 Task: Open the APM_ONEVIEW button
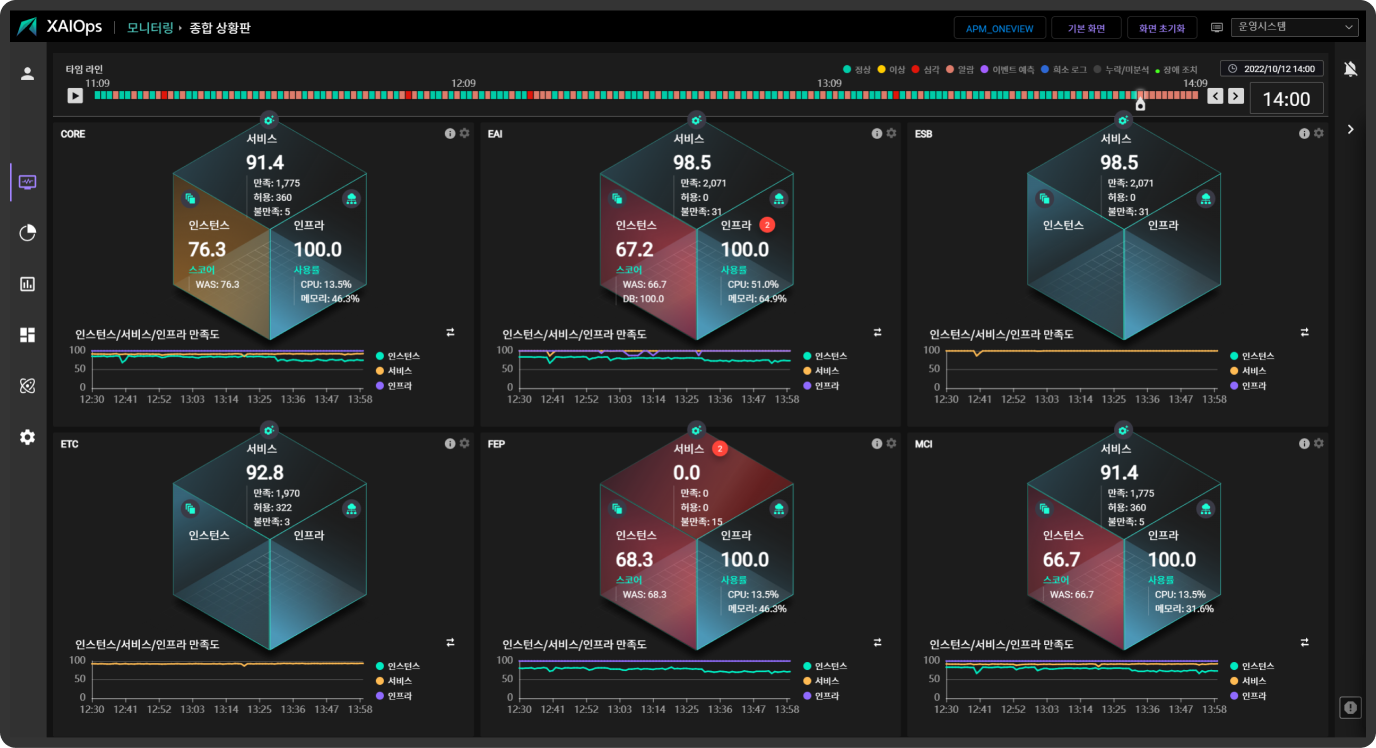click(1000, 28)
